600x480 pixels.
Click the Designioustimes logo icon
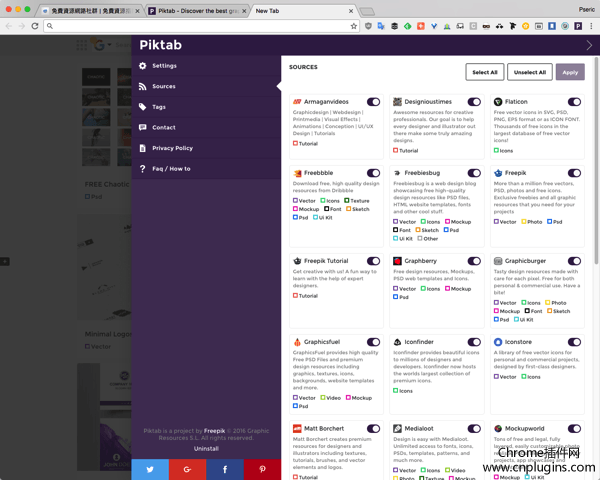click(x=397, y=102)
